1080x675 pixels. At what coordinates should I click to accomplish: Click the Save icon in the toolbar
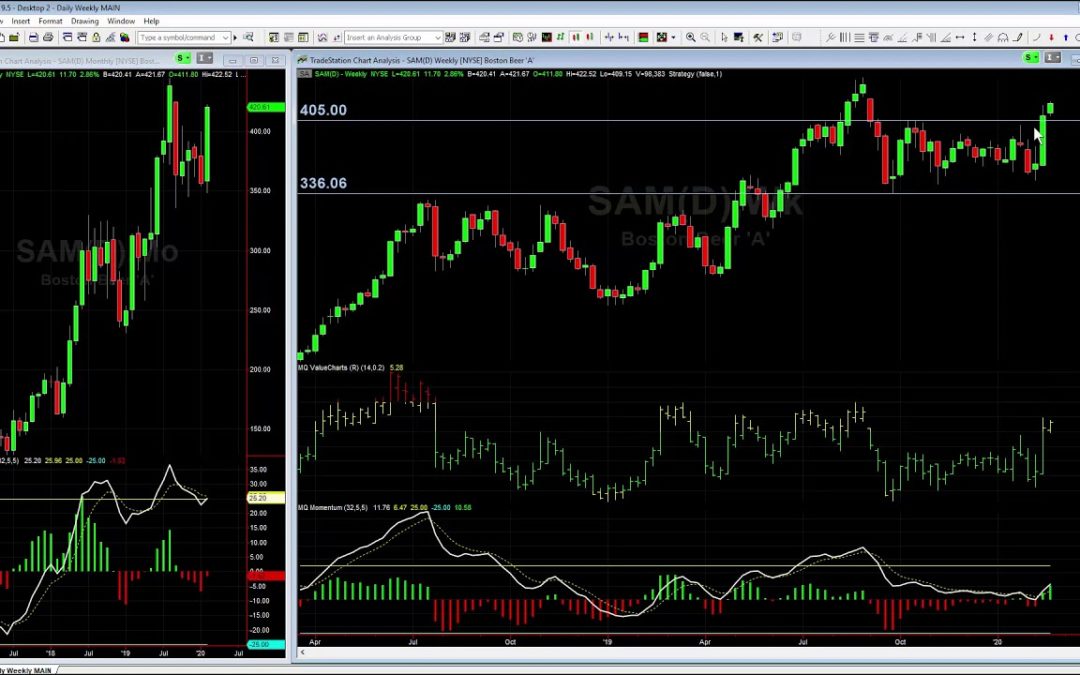pyautogui.click(x=33, y=37)
